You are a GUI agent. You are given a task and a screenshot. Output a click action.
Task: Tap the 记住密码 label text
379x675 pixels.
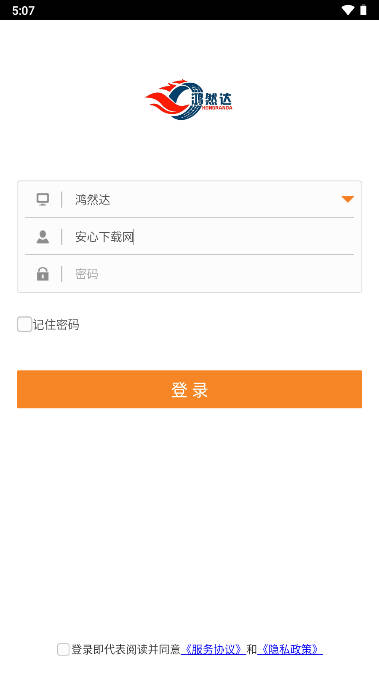coord(56,325)
